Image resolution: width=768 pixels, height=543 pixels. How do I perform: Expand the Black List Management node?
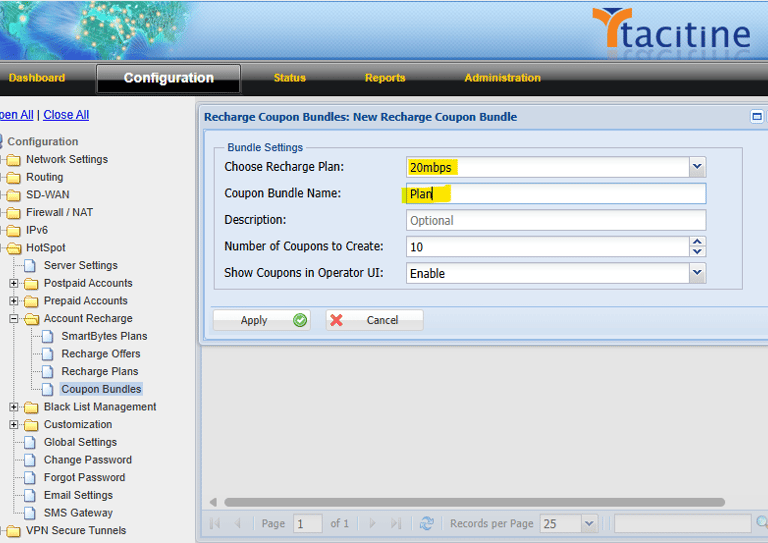tap(14, 407)
